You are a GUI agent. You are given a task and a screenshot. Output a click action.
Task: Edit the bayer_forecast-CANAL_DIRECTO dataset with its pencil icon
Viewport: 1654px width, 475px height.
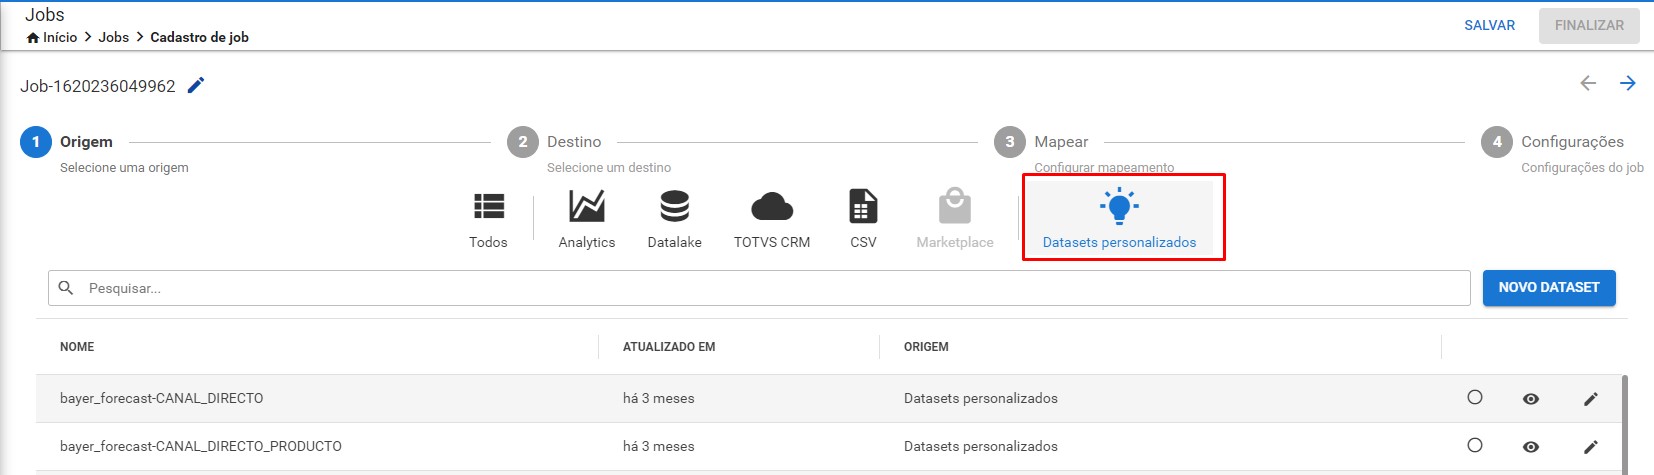click(1591, 399)
